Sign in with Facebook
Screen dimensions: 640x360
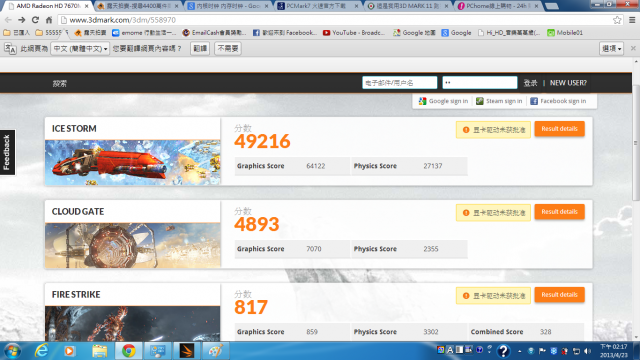(558, 101)
